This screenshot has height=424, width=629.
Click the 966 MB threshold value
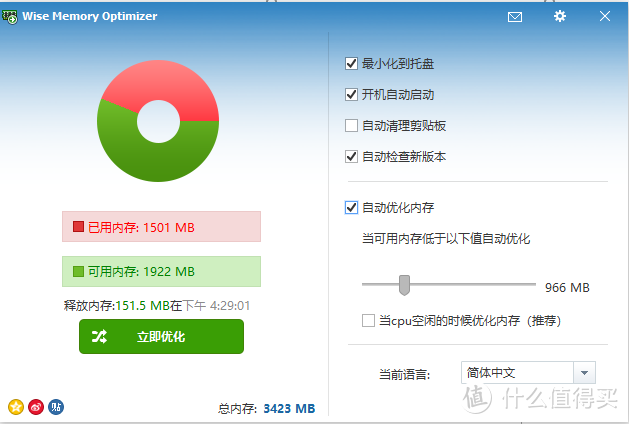pos(567,288)
